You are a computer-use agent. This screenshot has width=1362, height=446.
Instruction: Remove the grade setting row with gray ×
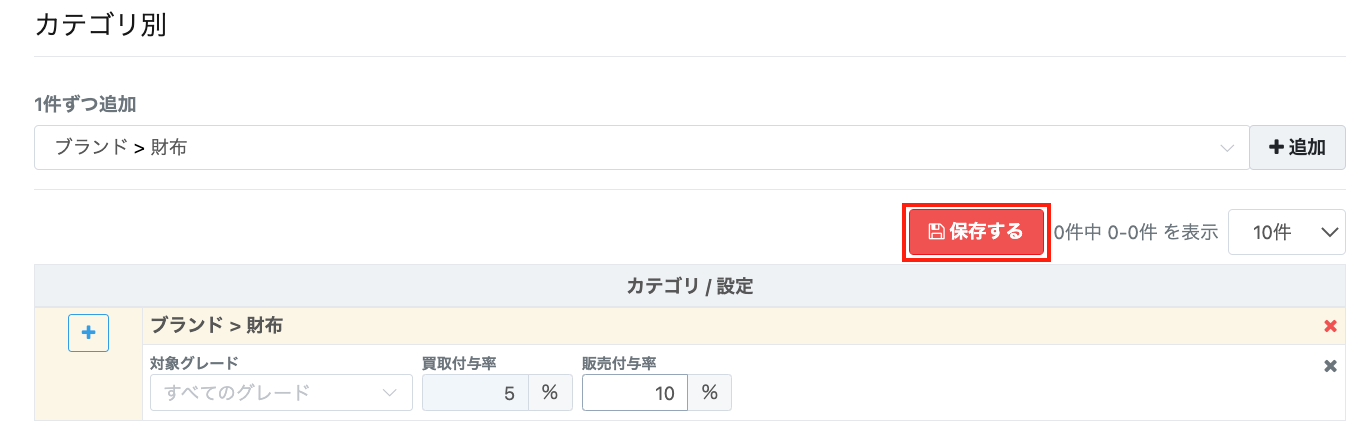pos(1330,366)
